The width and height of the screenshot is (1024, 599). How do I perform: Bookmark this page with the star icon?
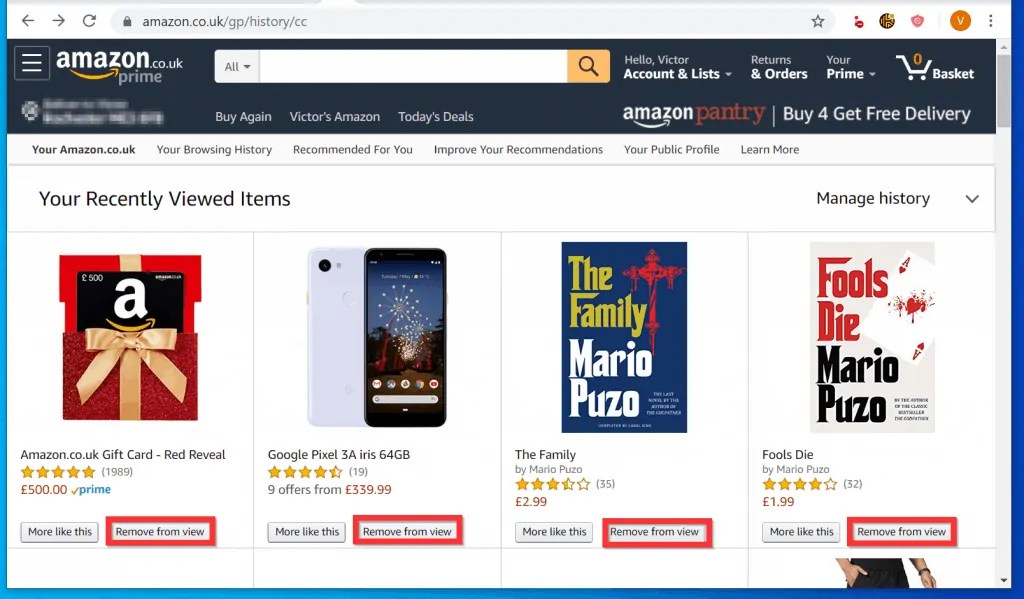tap(818, 20)
